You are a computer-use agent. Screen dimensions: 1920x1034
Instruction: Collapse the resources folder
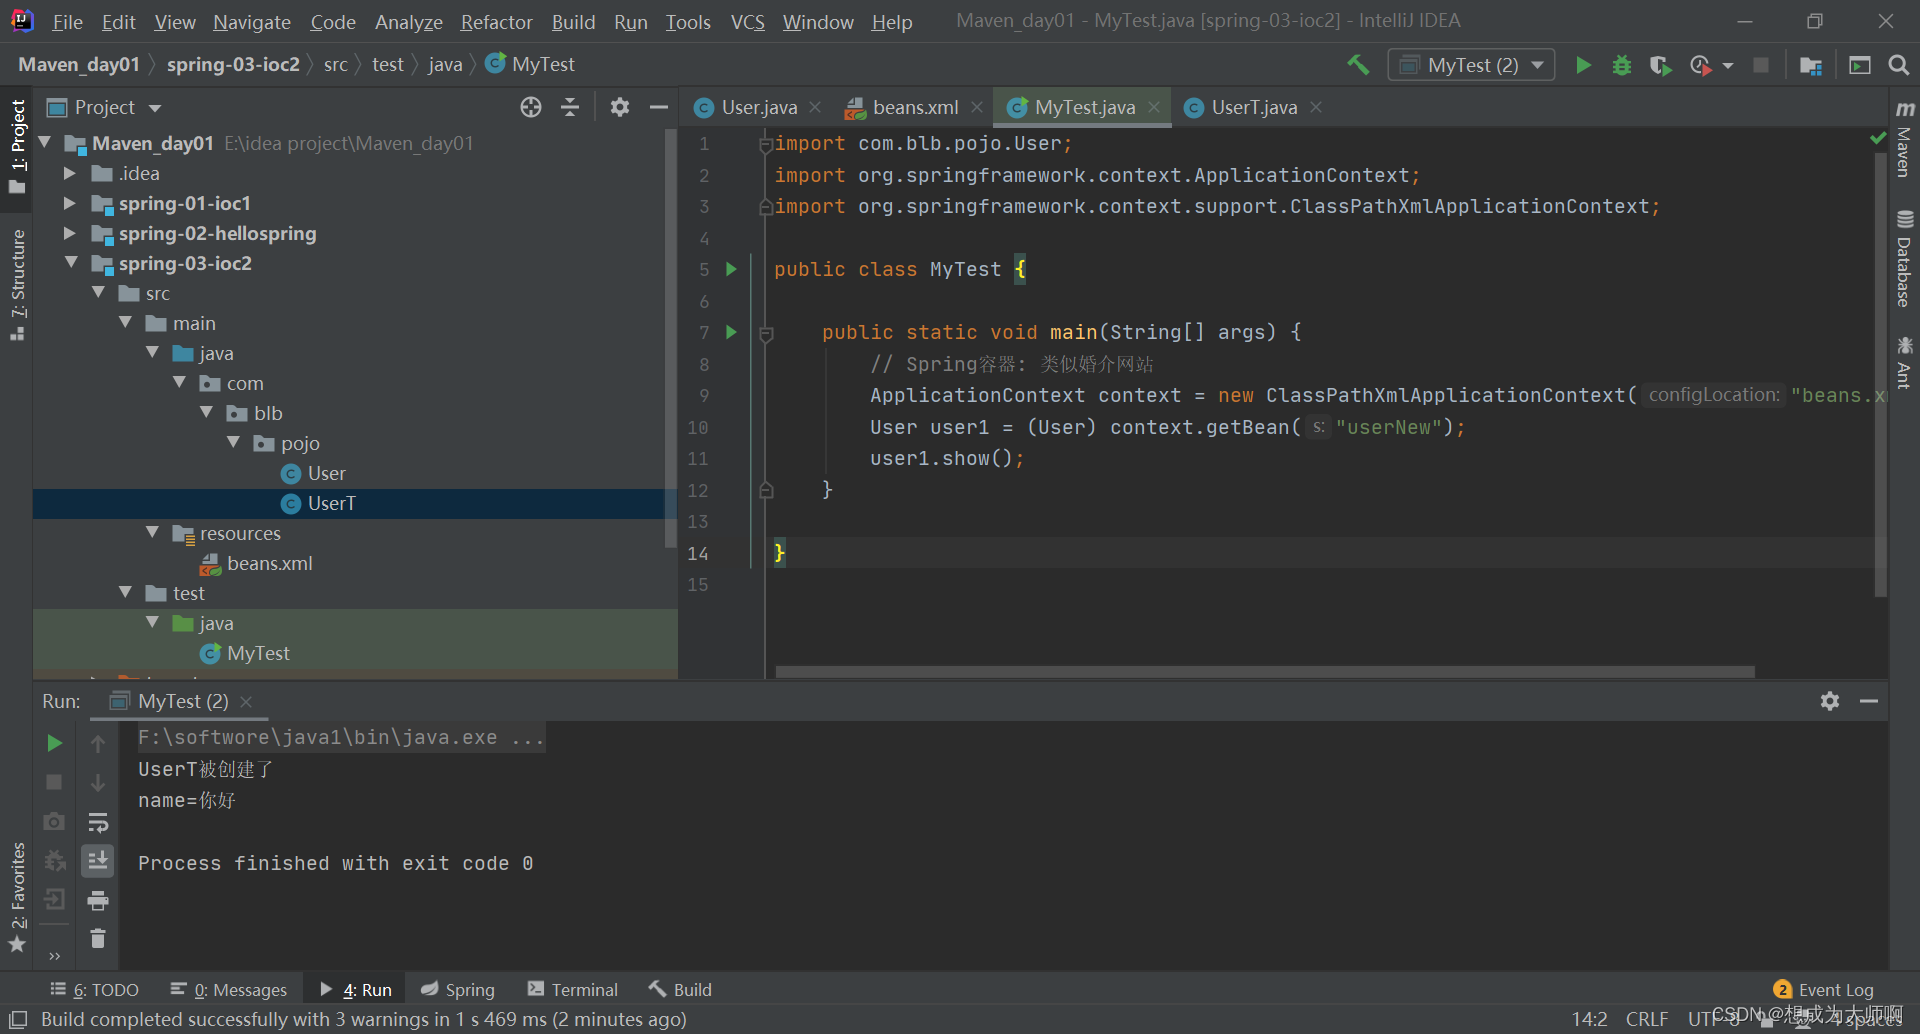tap(152, 532)
